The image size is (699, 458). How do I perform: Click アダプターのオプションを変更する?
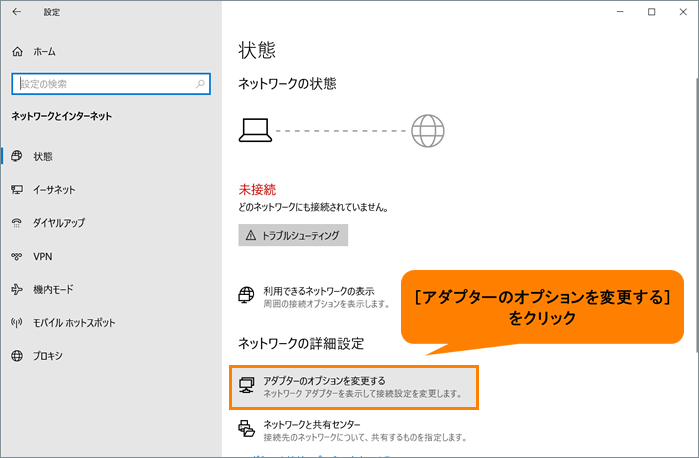tap(354, 387)
